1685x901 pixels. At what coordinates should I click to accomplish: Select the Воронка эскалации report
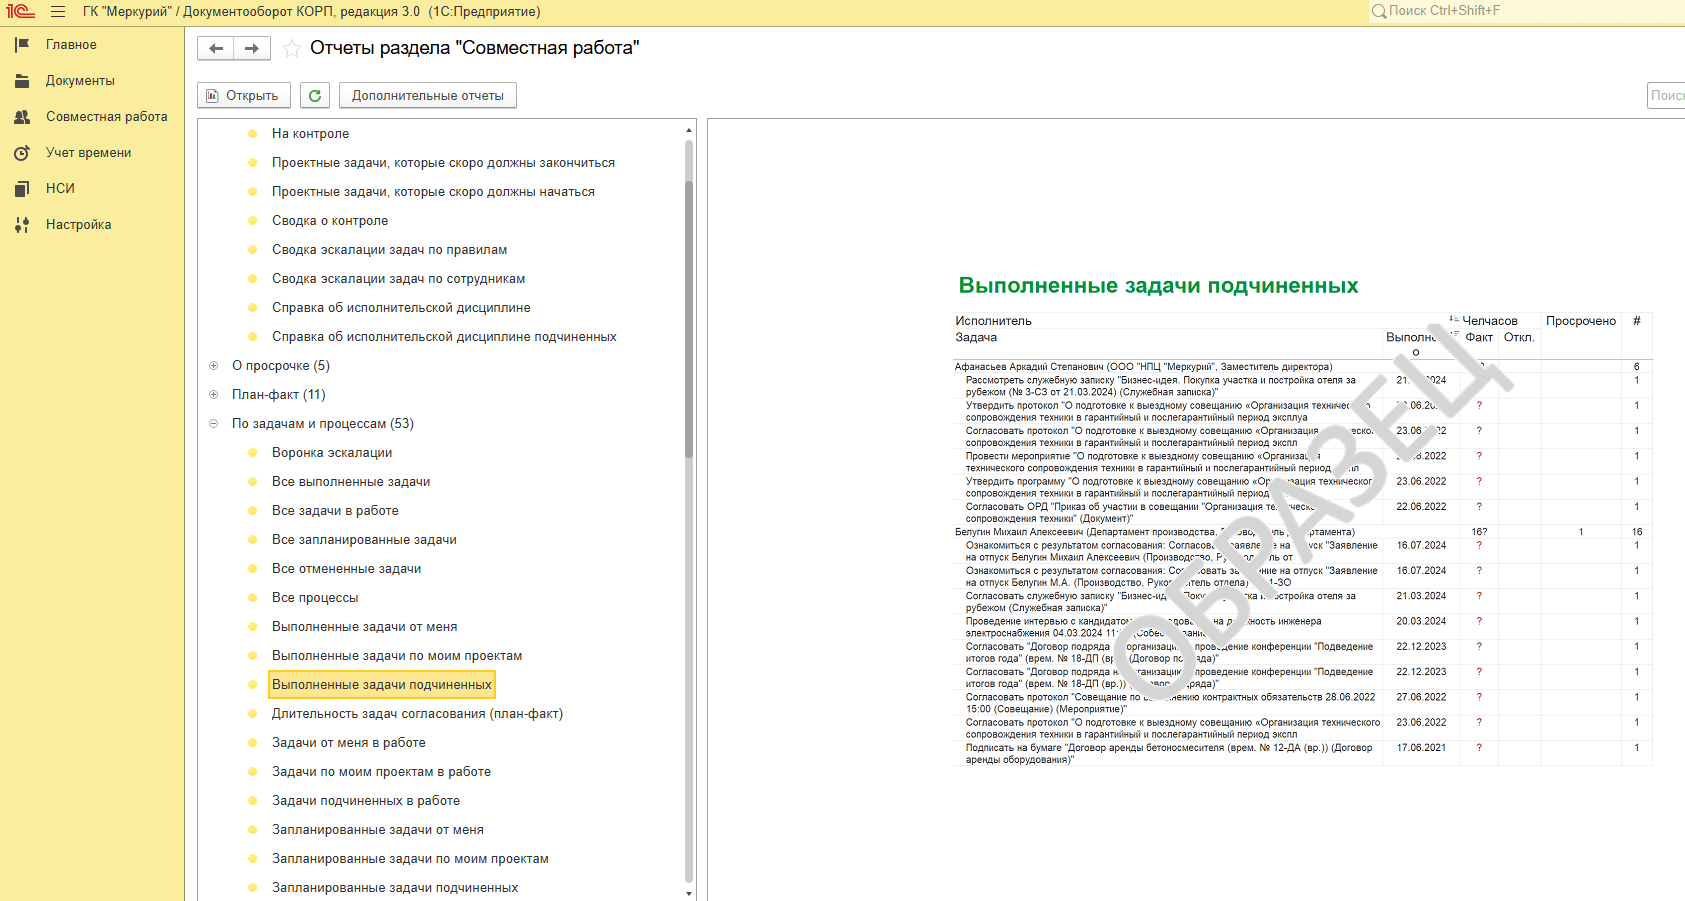tap(332, 453)
